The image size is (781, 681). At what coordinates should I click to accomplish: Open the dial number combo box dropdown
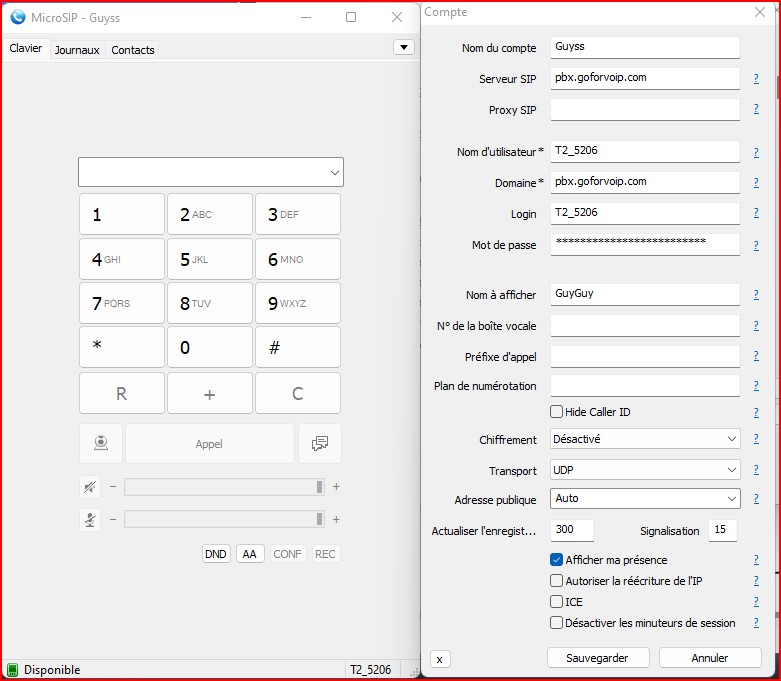[x=335, y=172]
